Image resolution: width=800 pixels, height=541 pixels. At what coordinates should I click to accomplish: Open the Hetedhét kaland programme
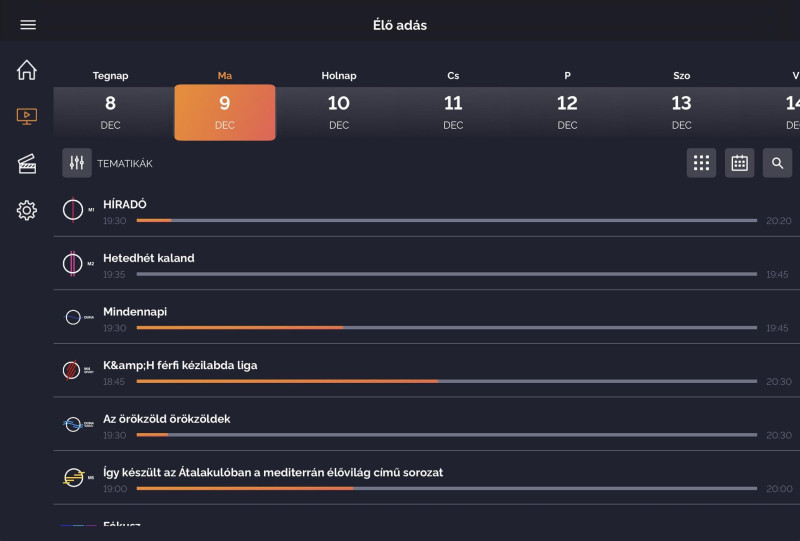click(x=149, y=258)
